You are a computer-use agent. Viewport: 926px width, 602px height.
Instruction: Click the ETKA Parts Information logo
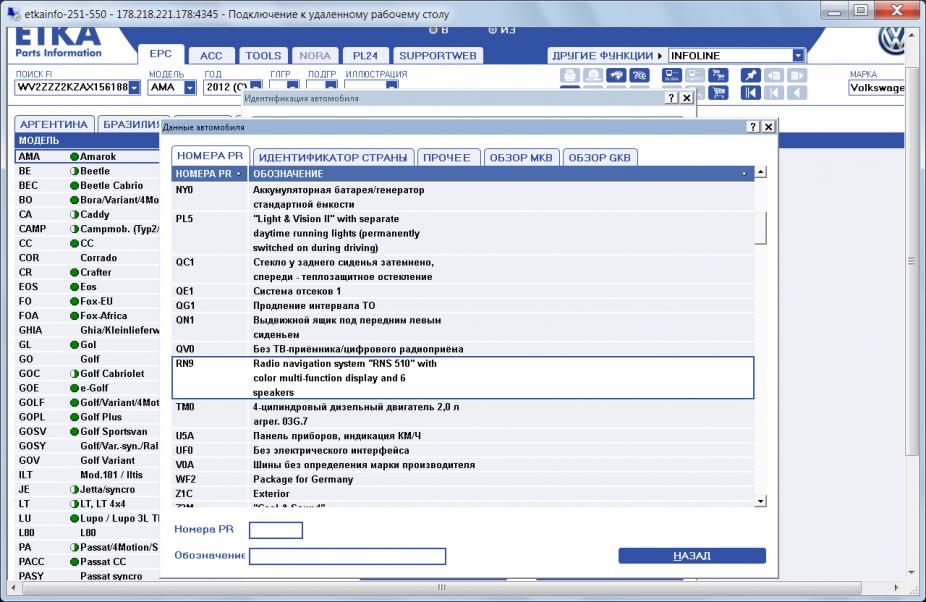(x=58, y=43)
